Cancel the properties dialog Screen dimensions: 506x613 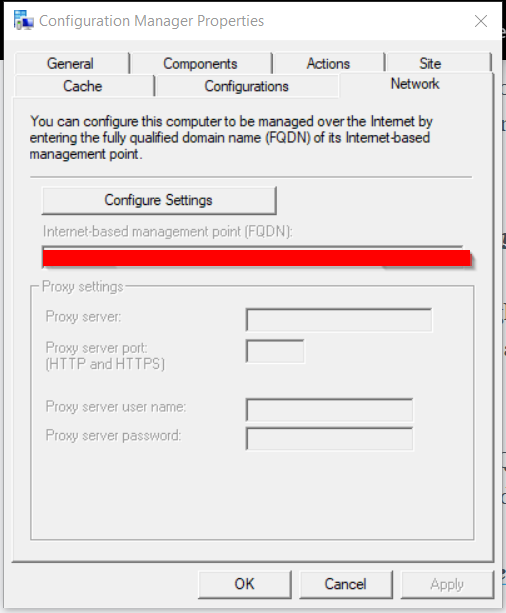click(346, 584)
